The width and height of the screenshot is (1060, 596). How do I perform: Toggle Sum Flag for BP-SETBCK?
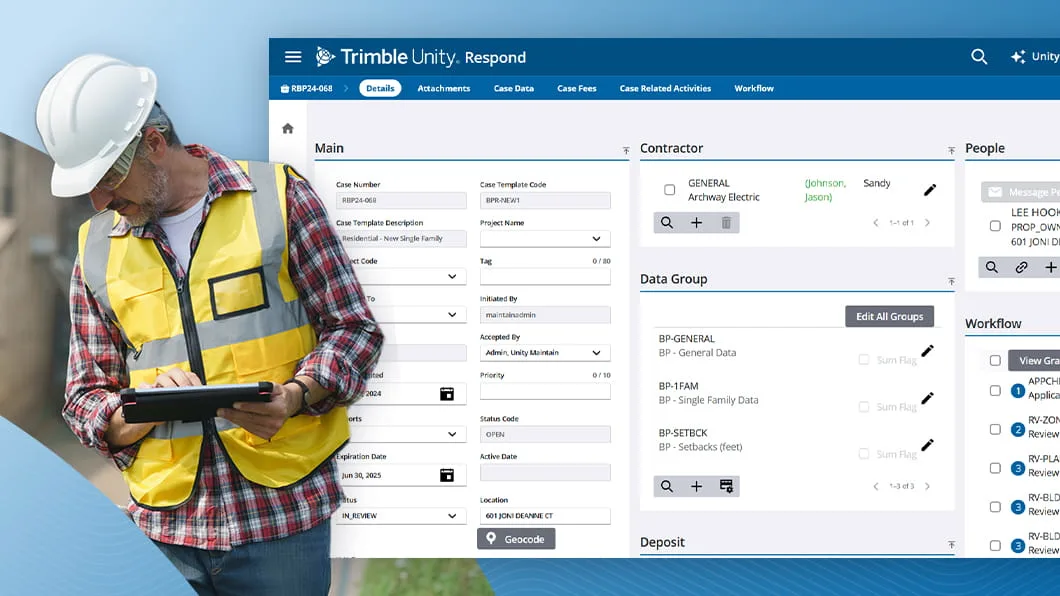[864, 453]
